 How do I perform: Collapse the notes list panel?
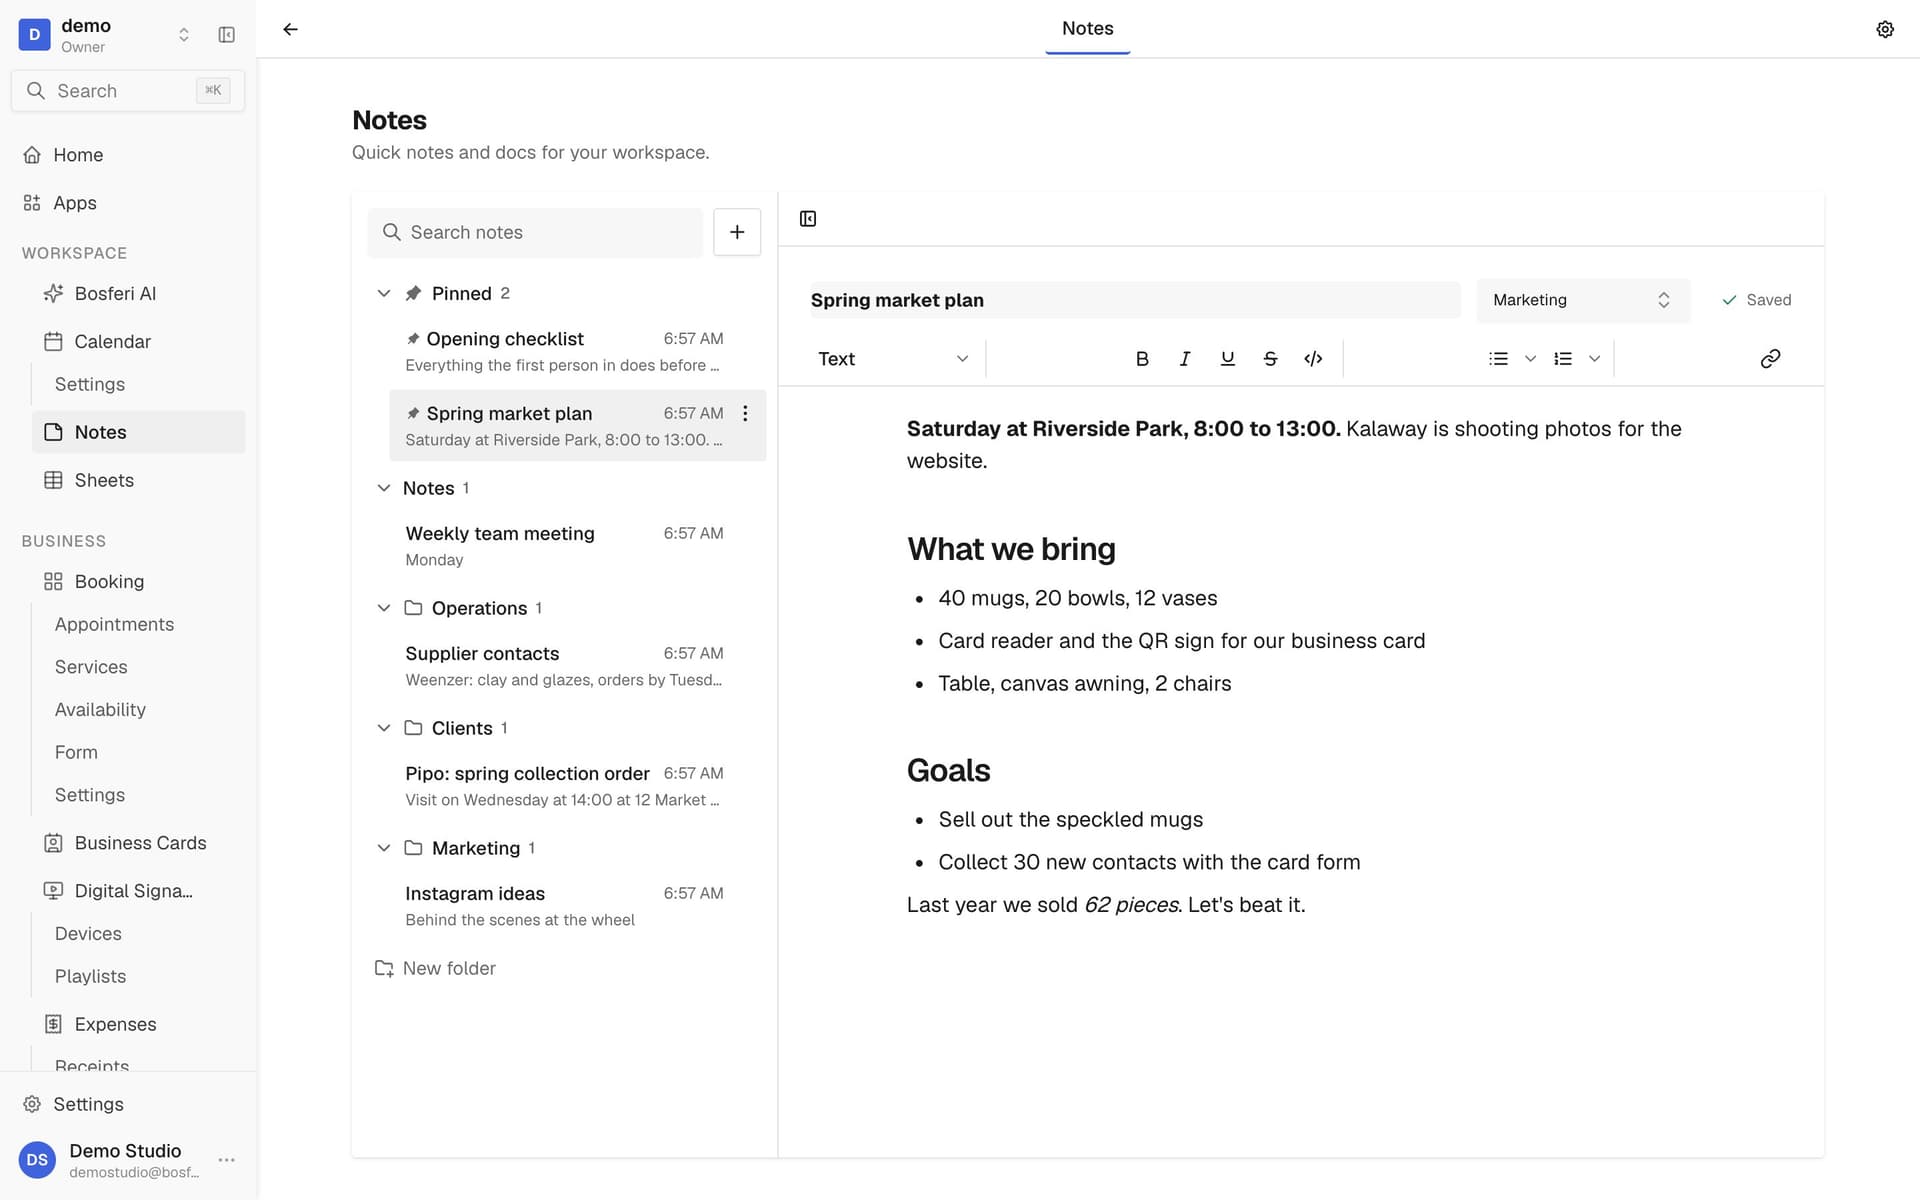click(808, 219)
